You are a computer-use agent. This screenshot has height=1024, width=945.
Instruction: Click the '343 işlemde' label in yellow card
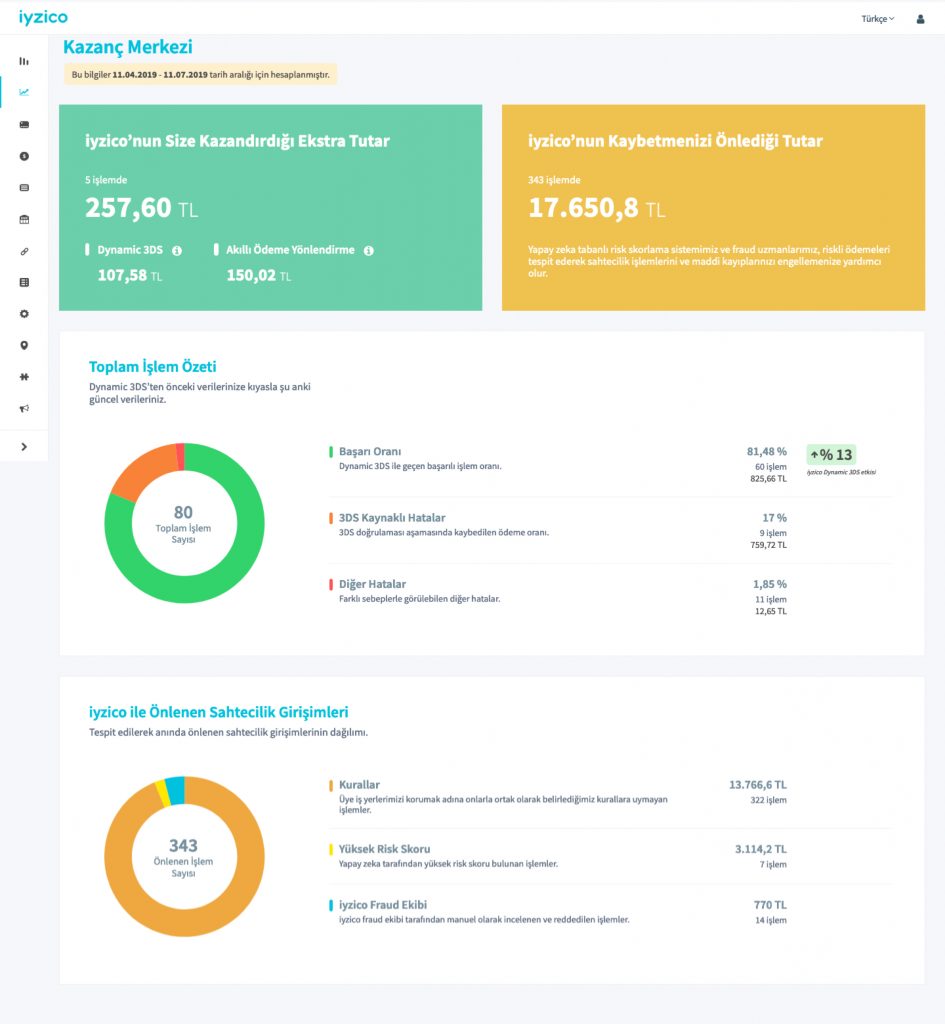click(x=554, y=180)
